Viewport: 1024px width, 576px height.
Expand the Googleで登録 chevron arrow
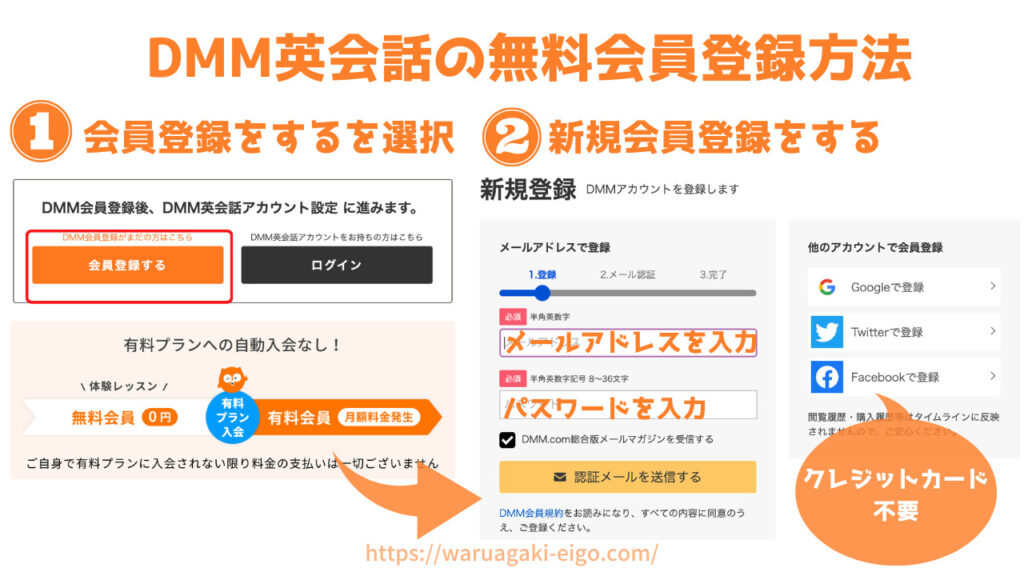(992, 286)
